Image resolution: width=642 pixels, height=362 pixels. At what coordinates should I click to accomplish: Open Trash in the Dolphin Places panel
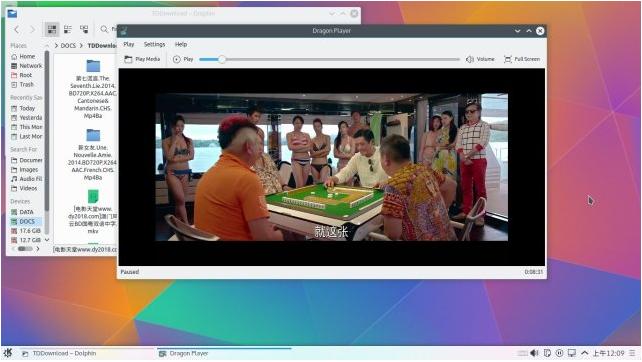23,85
